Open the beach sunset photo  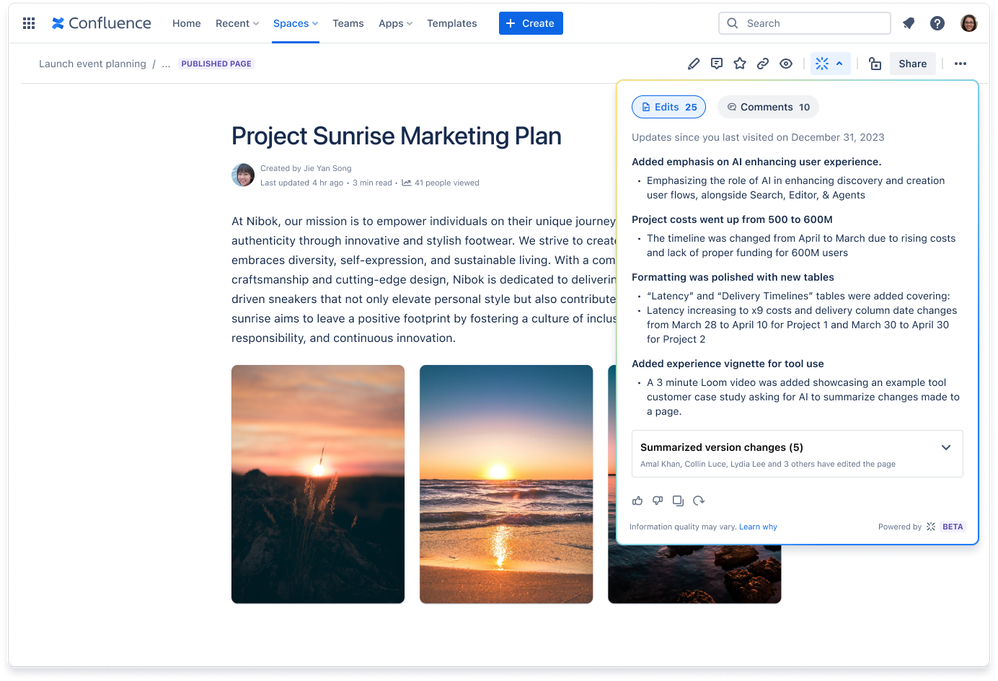point(507,484)
